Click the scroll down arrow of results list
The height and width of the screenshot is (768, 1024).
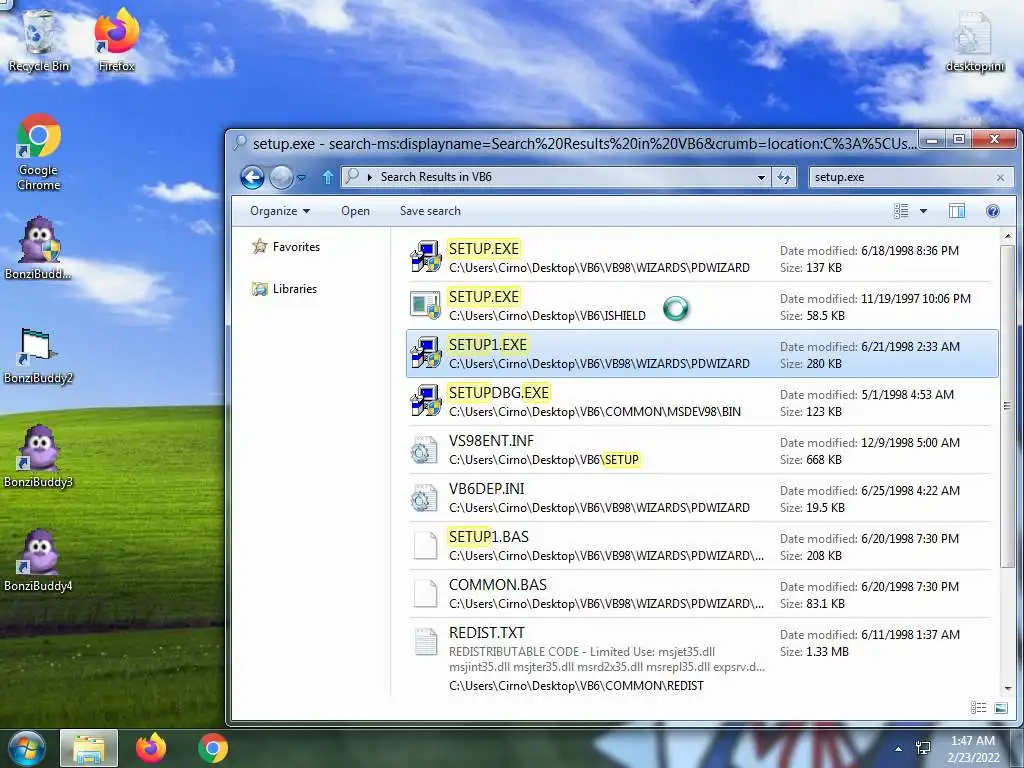(1007, 688)
